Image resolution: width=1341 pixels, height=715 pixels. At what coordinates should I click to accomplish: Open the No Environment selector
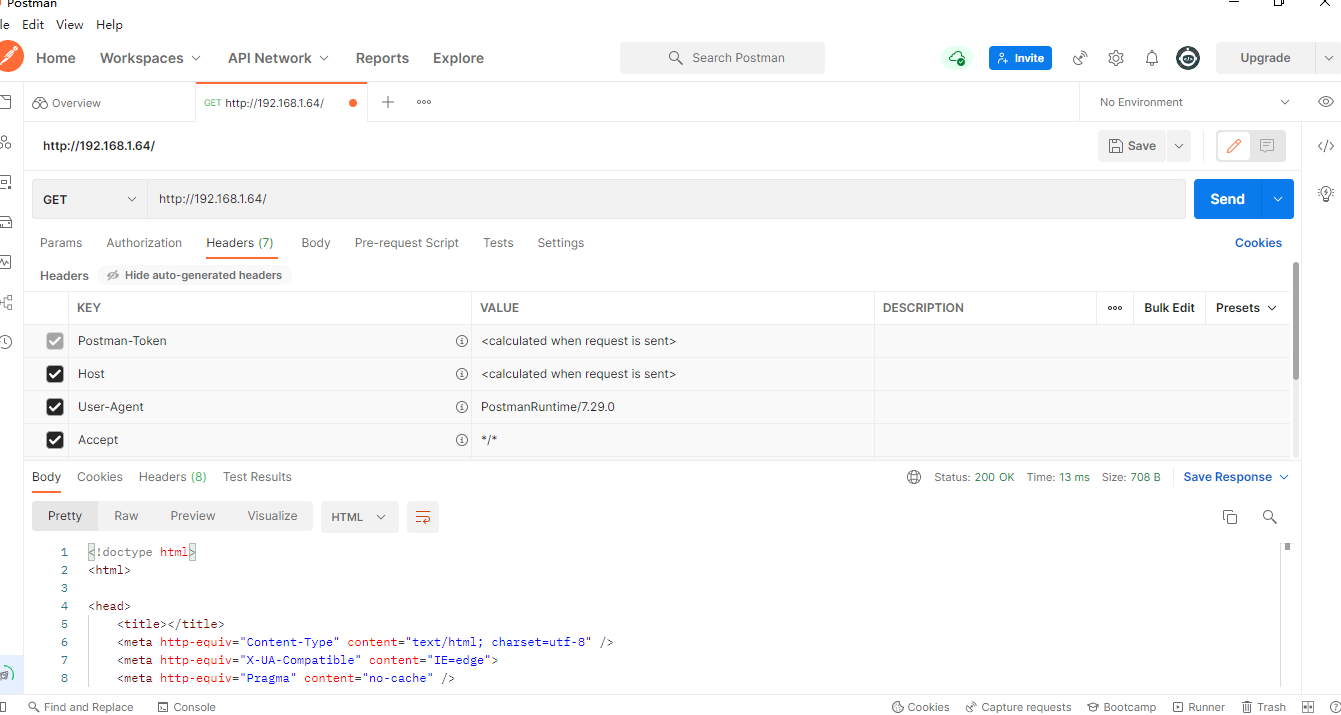pyautogui.click(x=1191, y=102)
